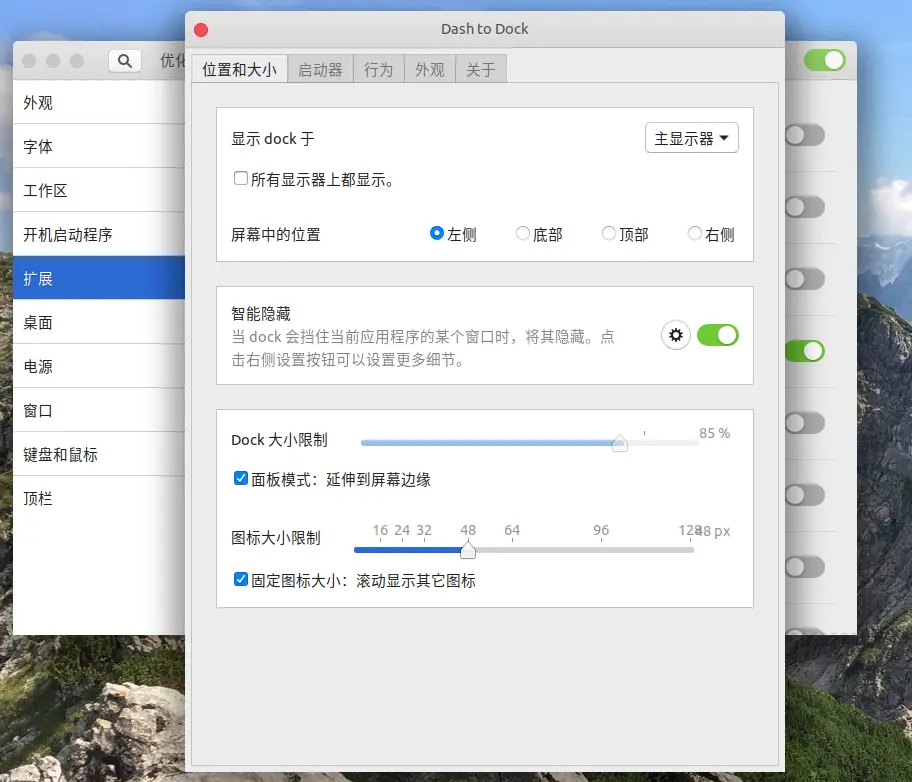Click the search icon in Tweaks window

pos(124,61)
